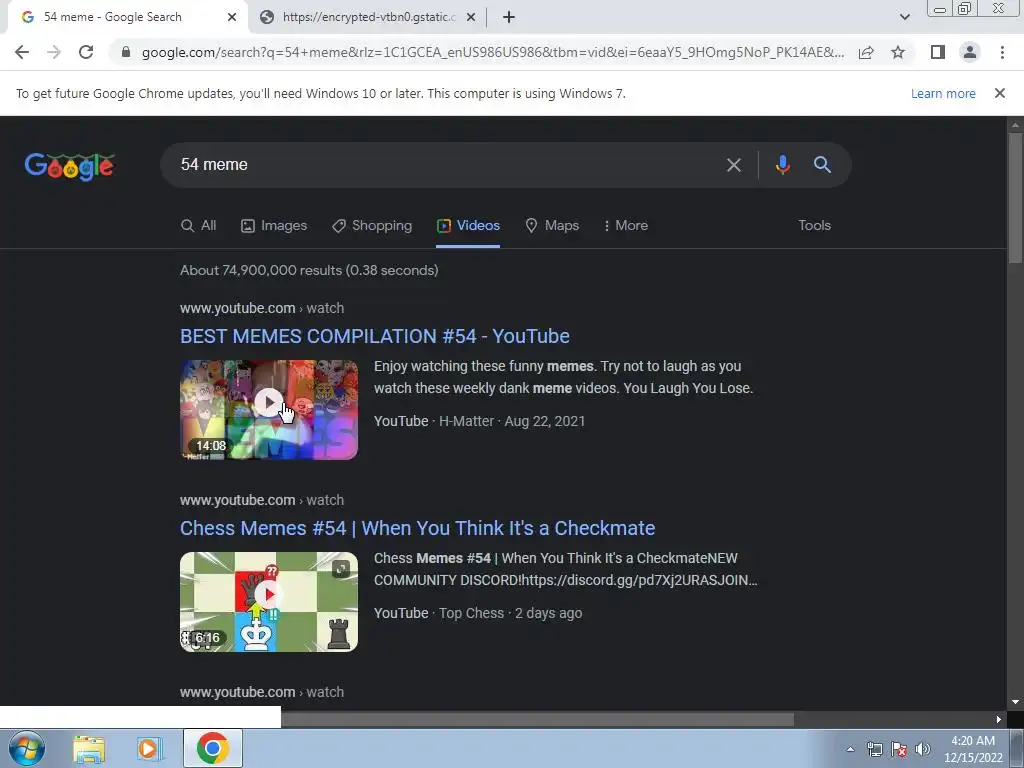Select the Videos tab
This screenshot has height=768, width=1024.
[468, 225]
